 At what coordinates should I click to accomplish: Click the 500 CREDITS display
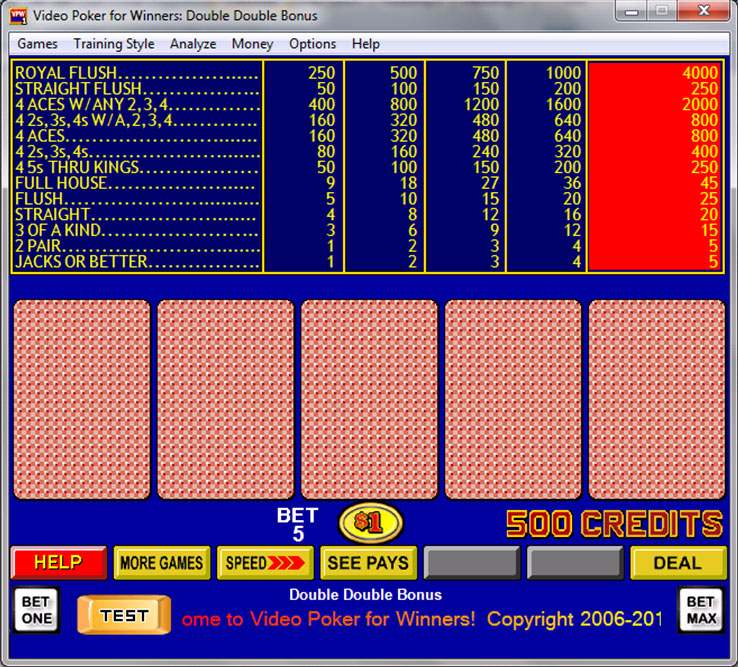614,524
